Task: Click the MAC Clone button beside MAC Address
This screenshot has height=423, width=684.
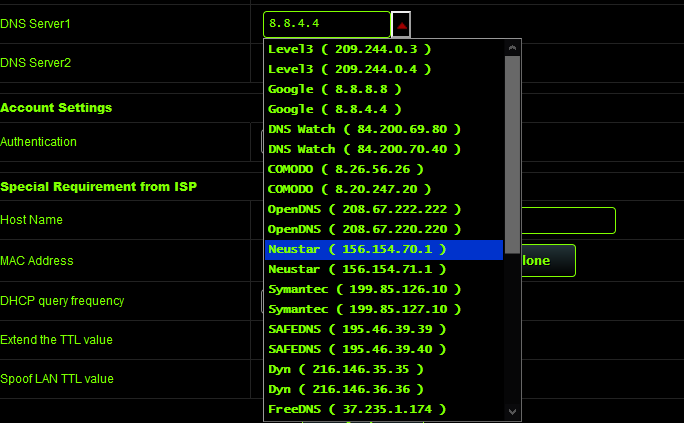Action: [548, 261]
